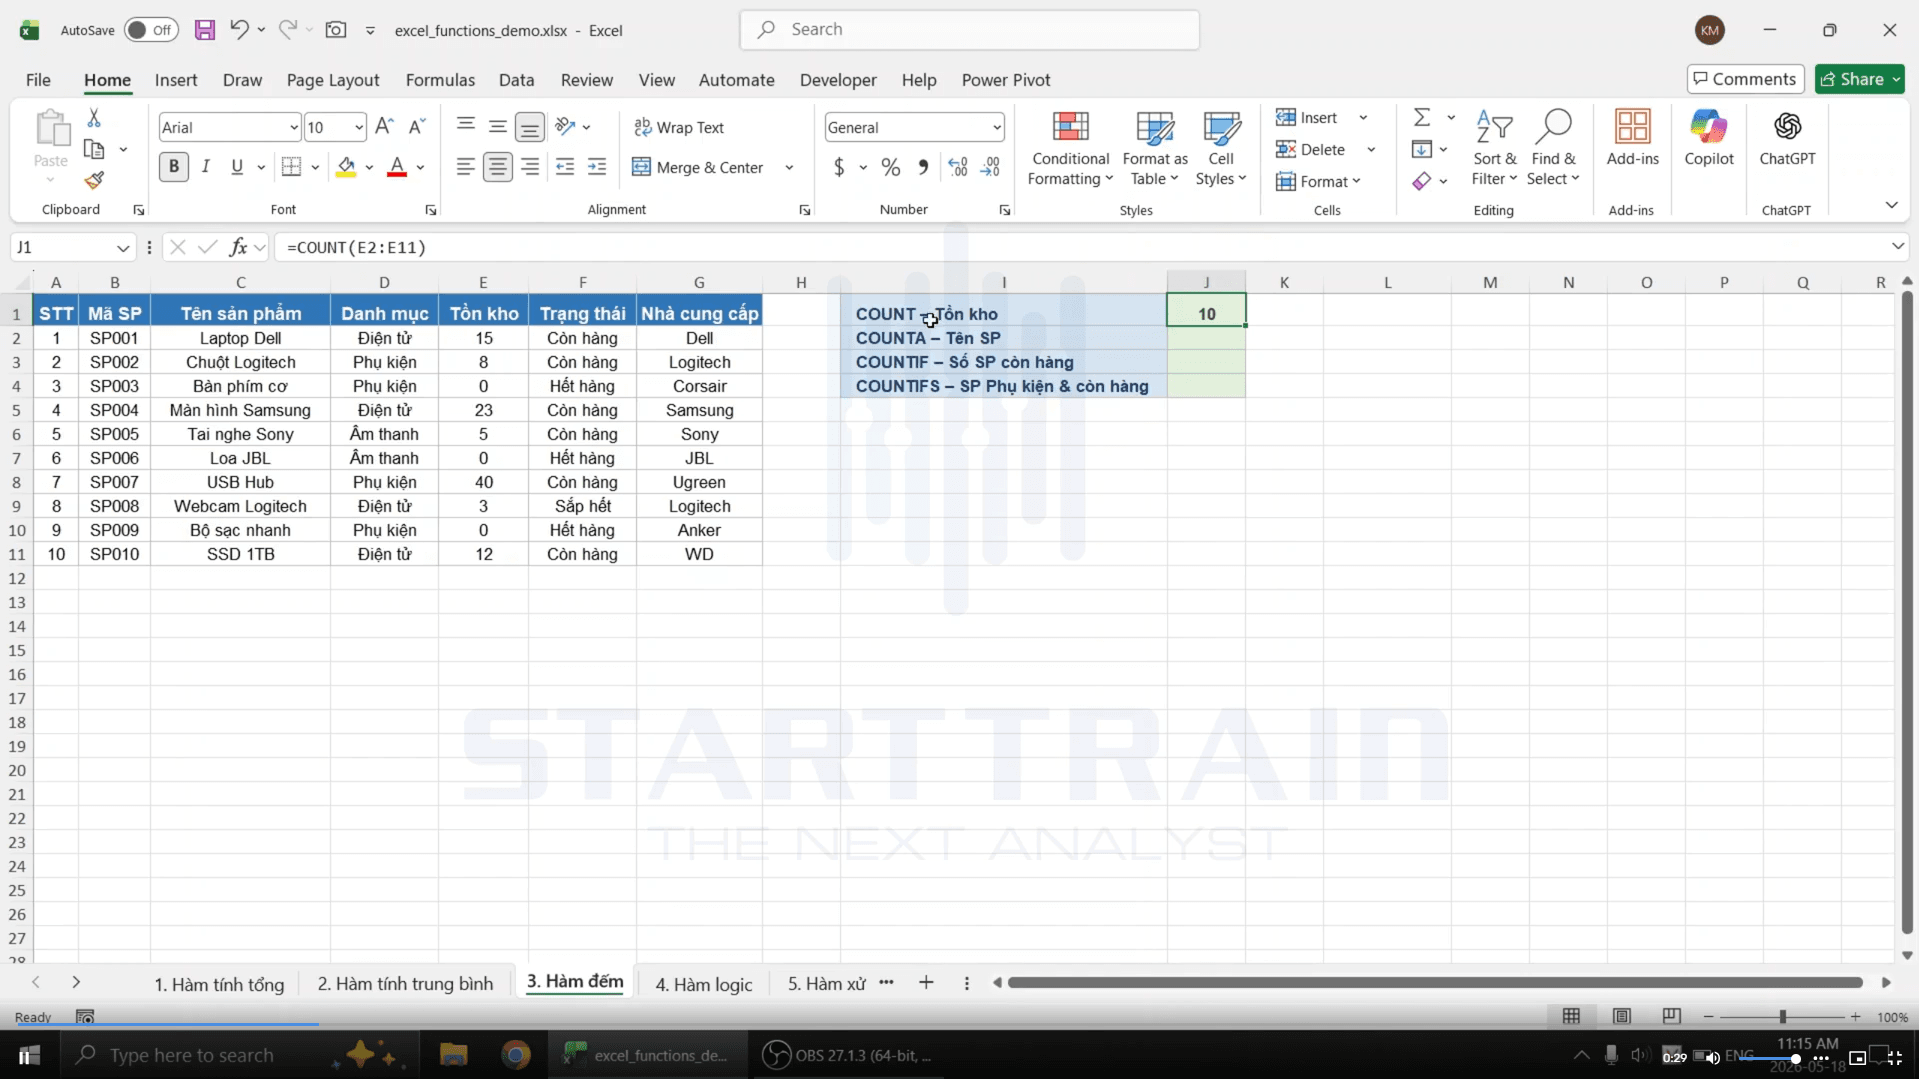
Task: Click Insert Function fx icon
Action: click(x=238, y=247)
